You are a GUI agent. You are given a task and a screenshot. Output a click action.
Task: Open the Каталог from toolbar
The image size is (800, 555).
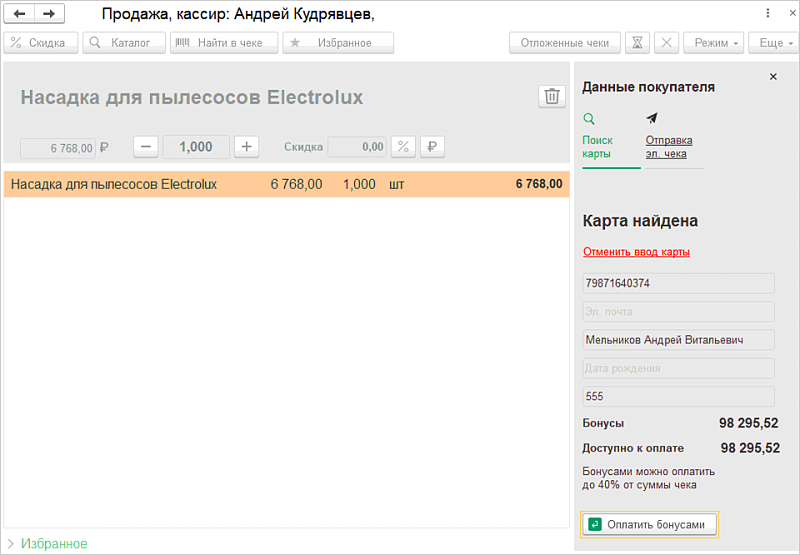tap(123, 43)
